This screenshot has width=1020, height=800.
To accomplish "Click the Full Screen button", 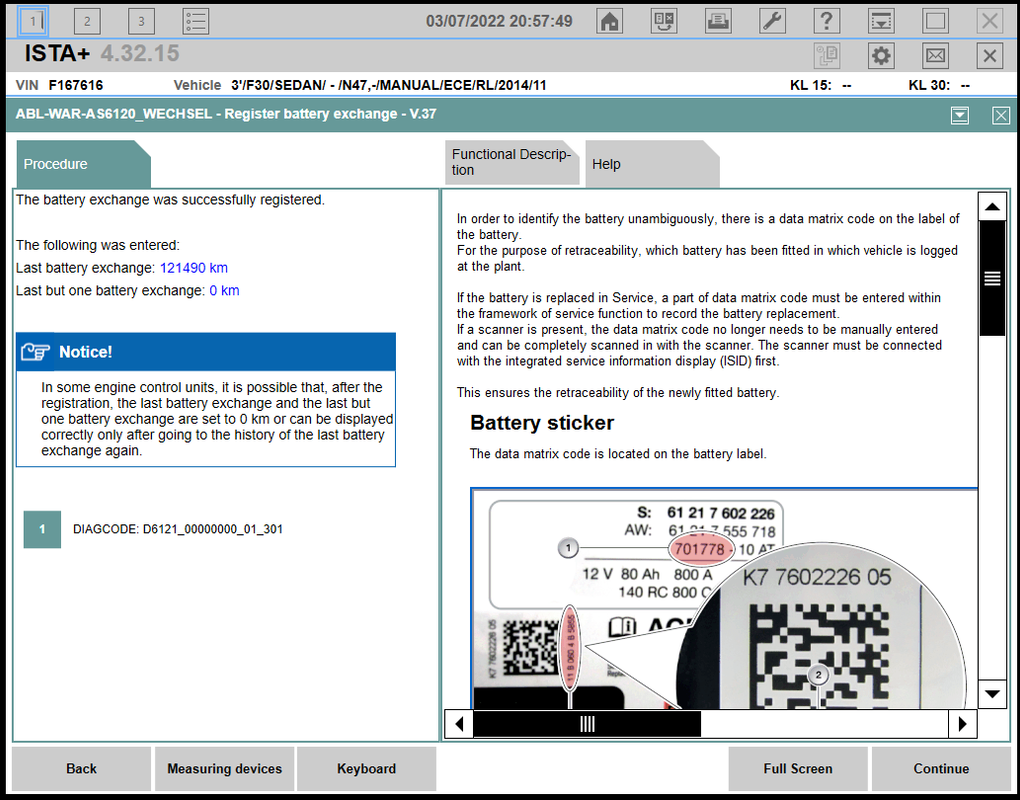I will coord(798,769).
